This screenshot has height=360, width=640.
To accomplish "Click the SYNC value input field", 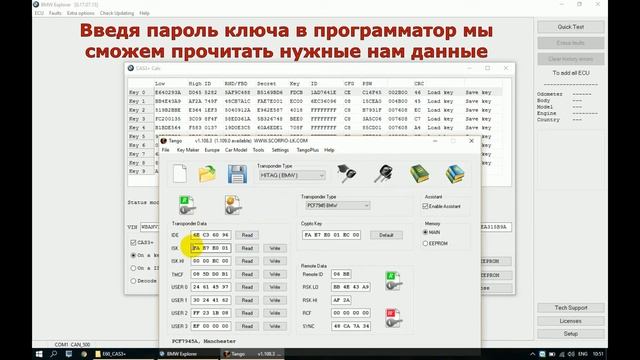I will point(351,326).
